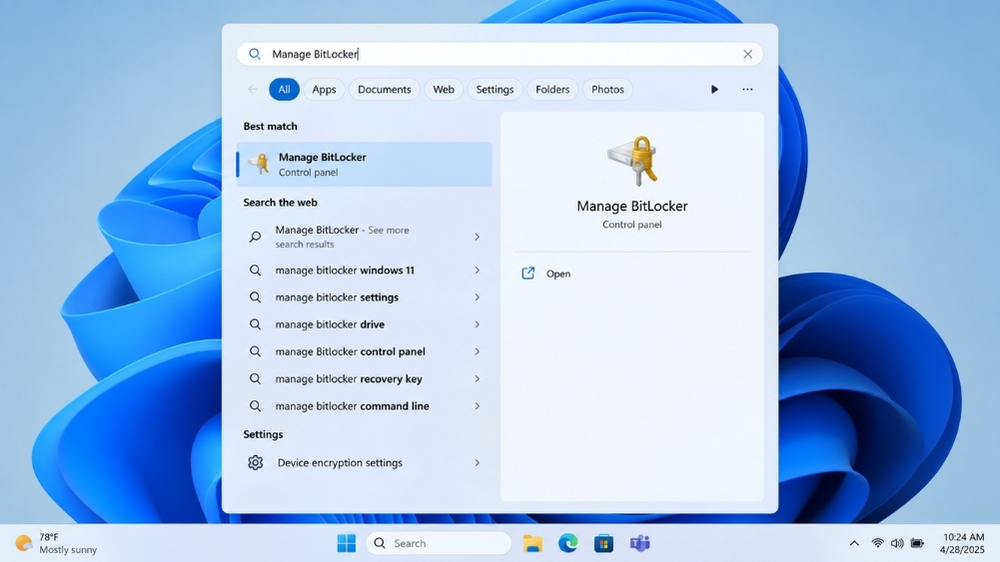Click the large Manage BitLocker padlock icon
Screen dimensions: 1000x562
point(633,160)
